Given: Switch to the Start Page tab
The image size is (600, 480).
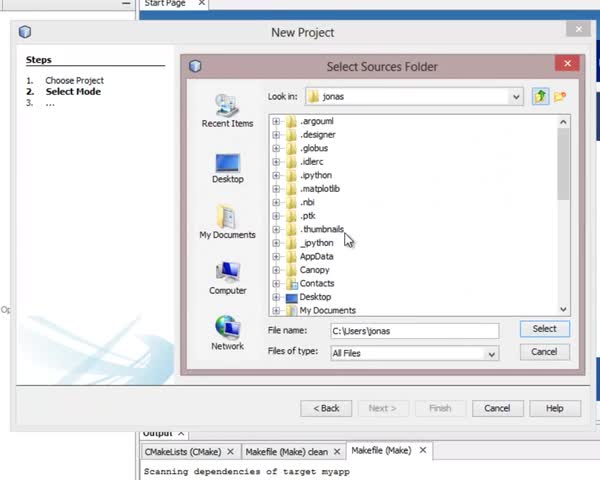Looking at the screenshot, I should point(165,3).
